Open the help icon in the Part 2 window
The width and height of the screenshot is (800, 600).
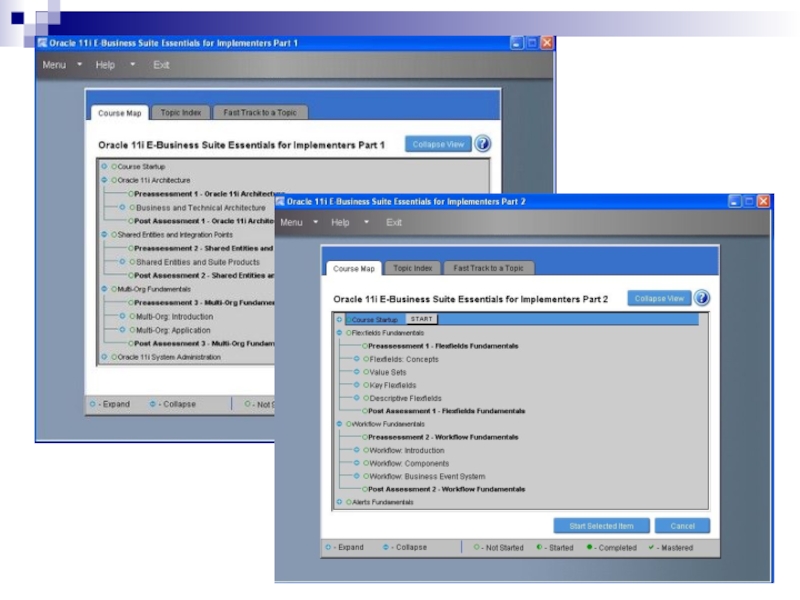click(702, 298)
